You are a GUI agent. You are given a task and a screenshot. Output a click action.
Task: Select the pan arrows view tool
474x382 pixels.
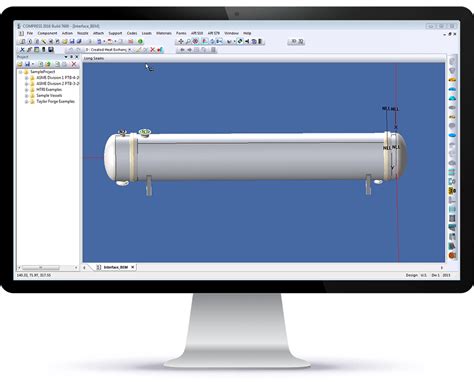coord(181,41)
